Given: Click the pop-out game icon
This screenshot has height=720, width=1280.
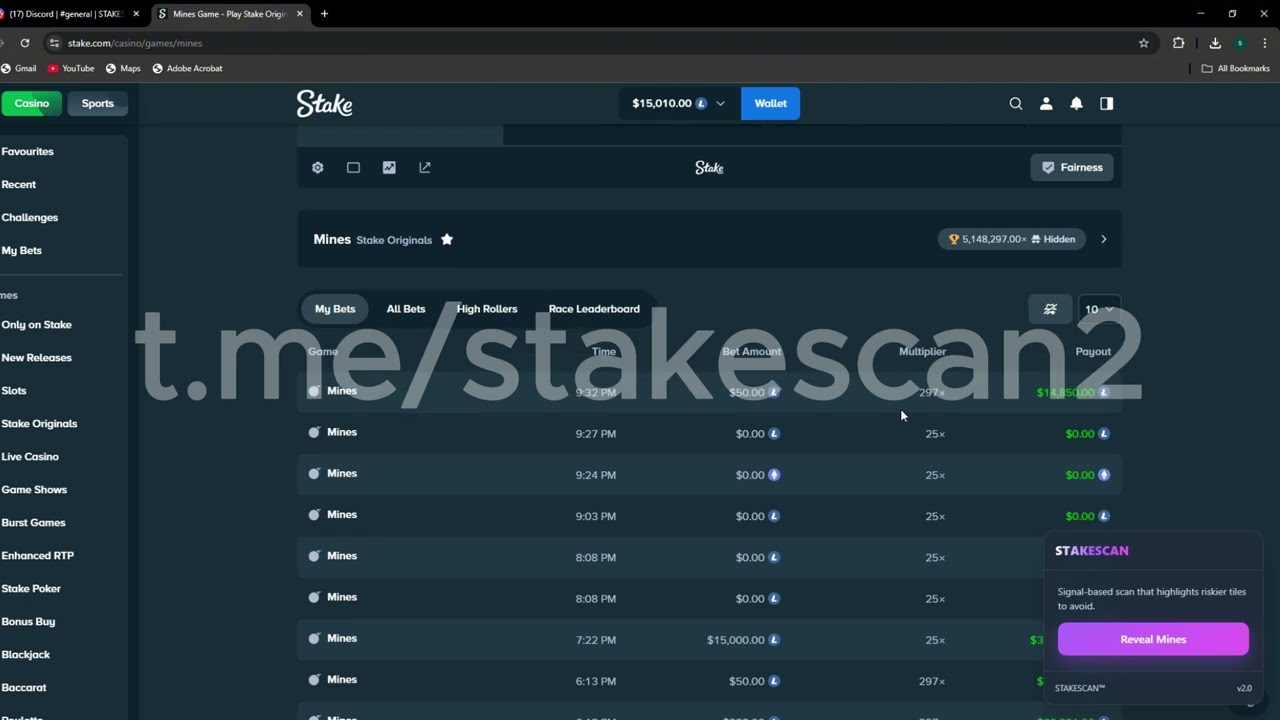Looking at the screenshot, I should 425,168.
